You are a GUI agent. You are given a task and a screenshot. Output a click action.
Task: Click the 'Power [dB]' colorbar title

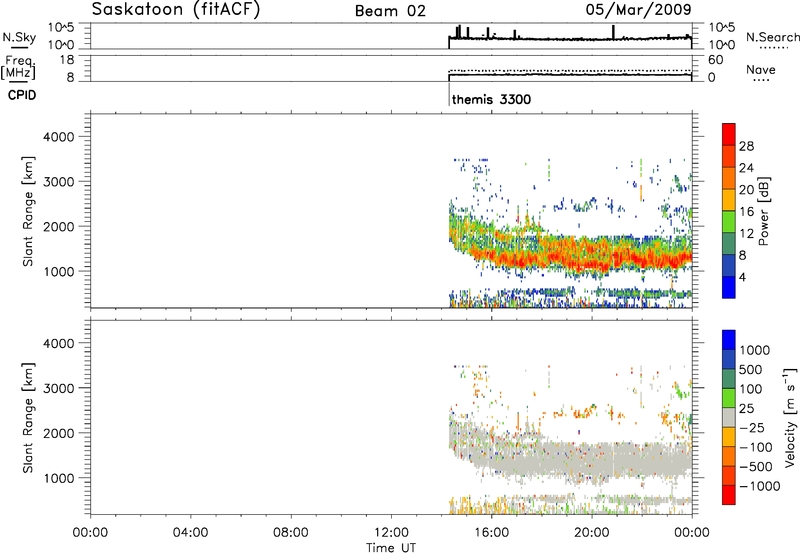click(x=764, y=211)
